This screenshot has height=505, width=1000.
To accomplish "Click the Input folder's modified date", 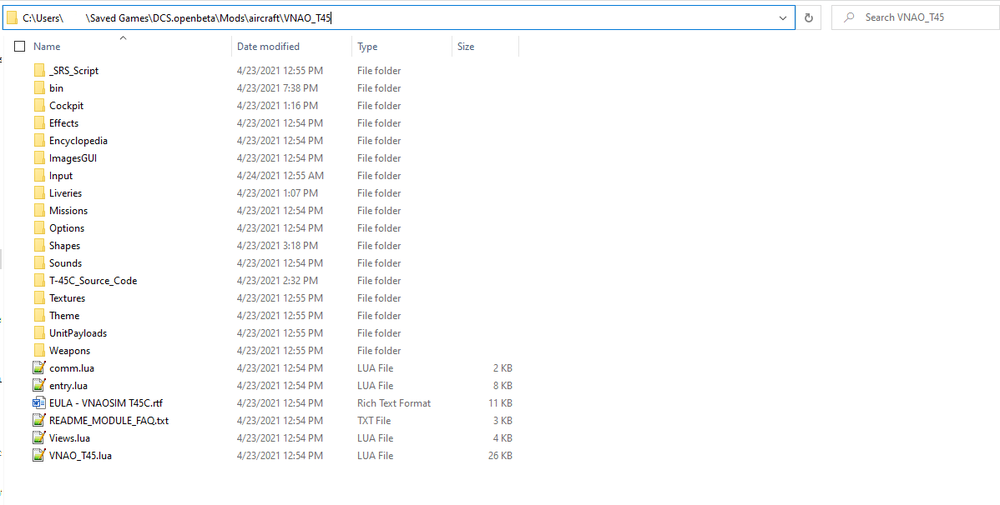I will tap(281, 176).
